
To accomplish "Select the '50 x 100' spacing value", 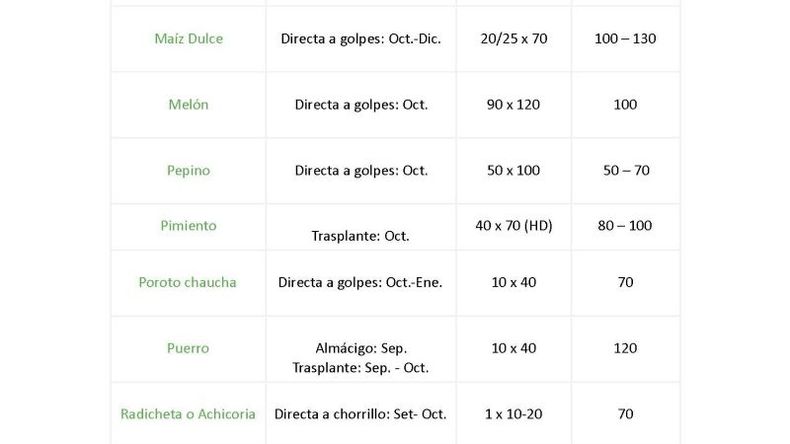I will click(513, 170).
